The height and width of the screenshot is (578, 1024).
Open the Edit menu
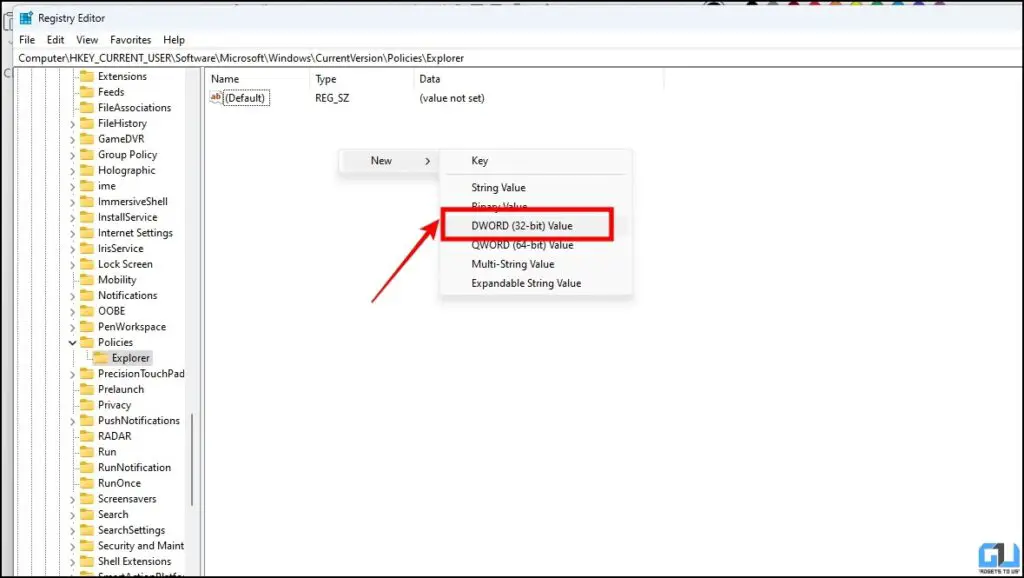click(x=56, y=40)
